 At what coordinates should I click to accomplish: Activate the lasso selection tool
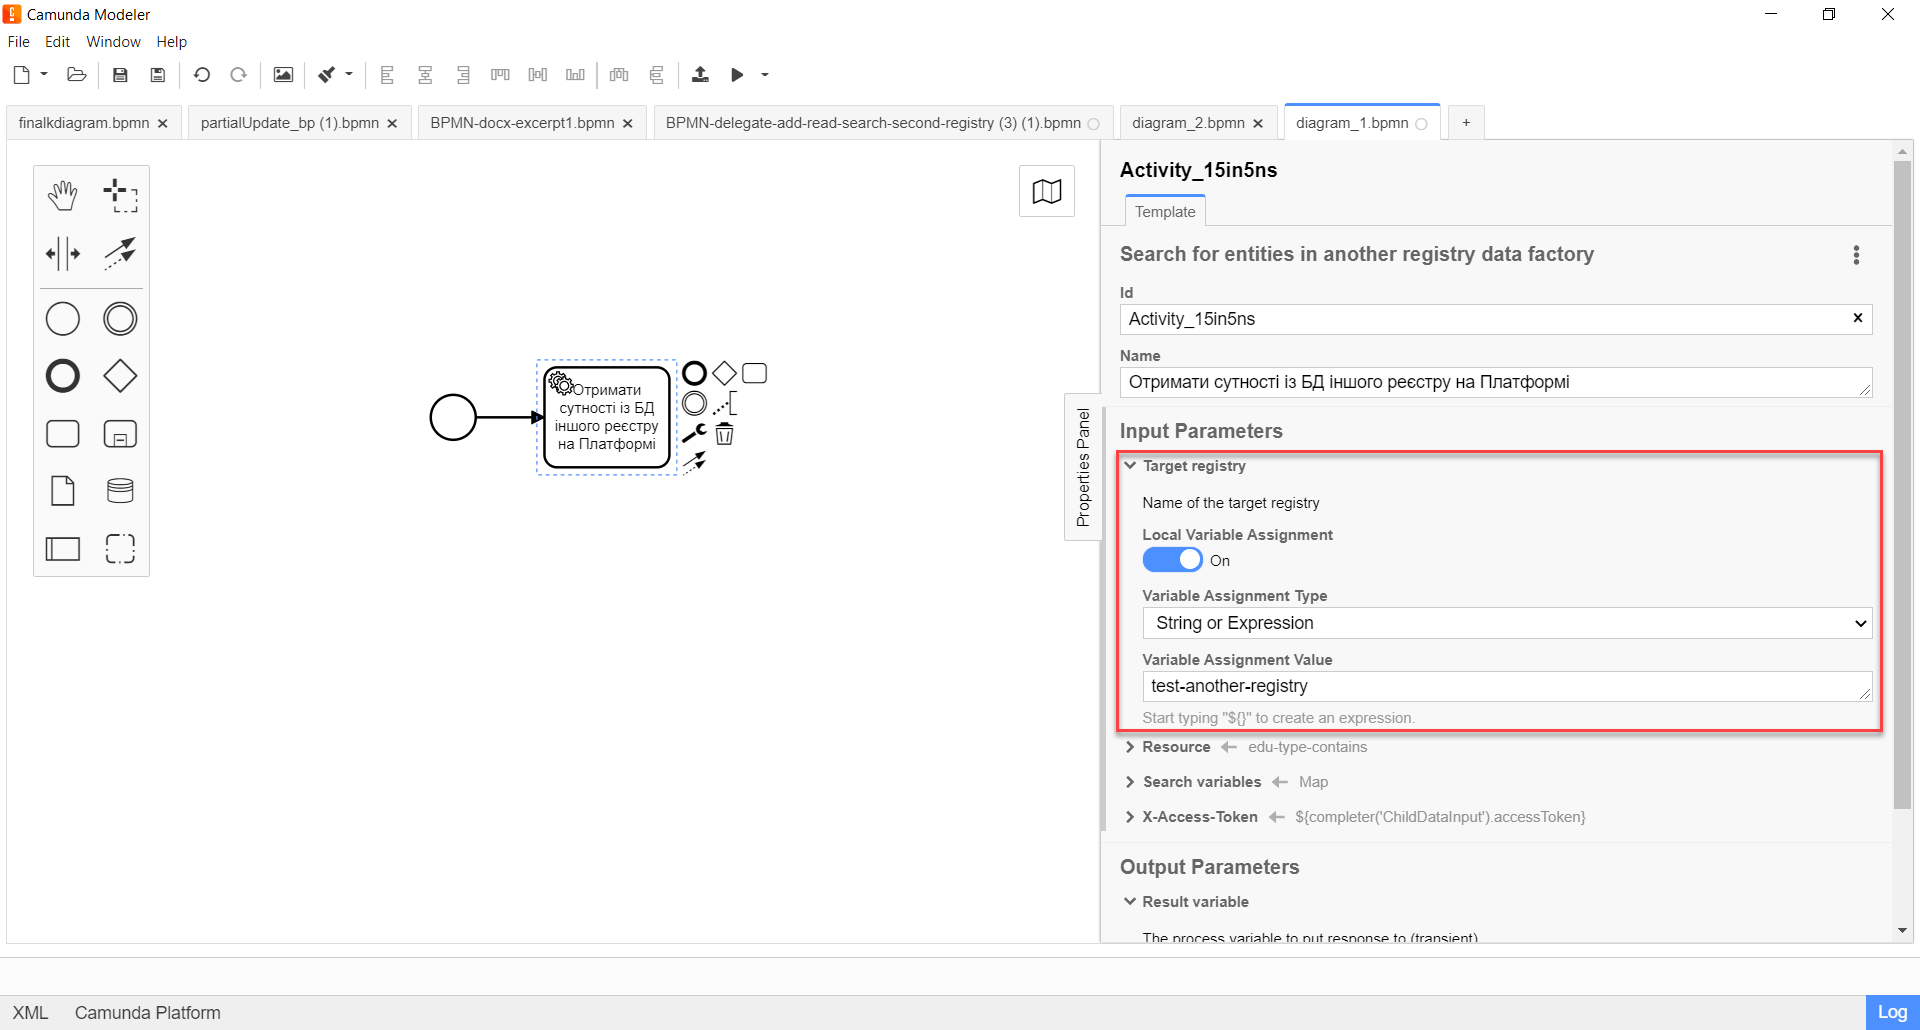(x=120, y=196)
